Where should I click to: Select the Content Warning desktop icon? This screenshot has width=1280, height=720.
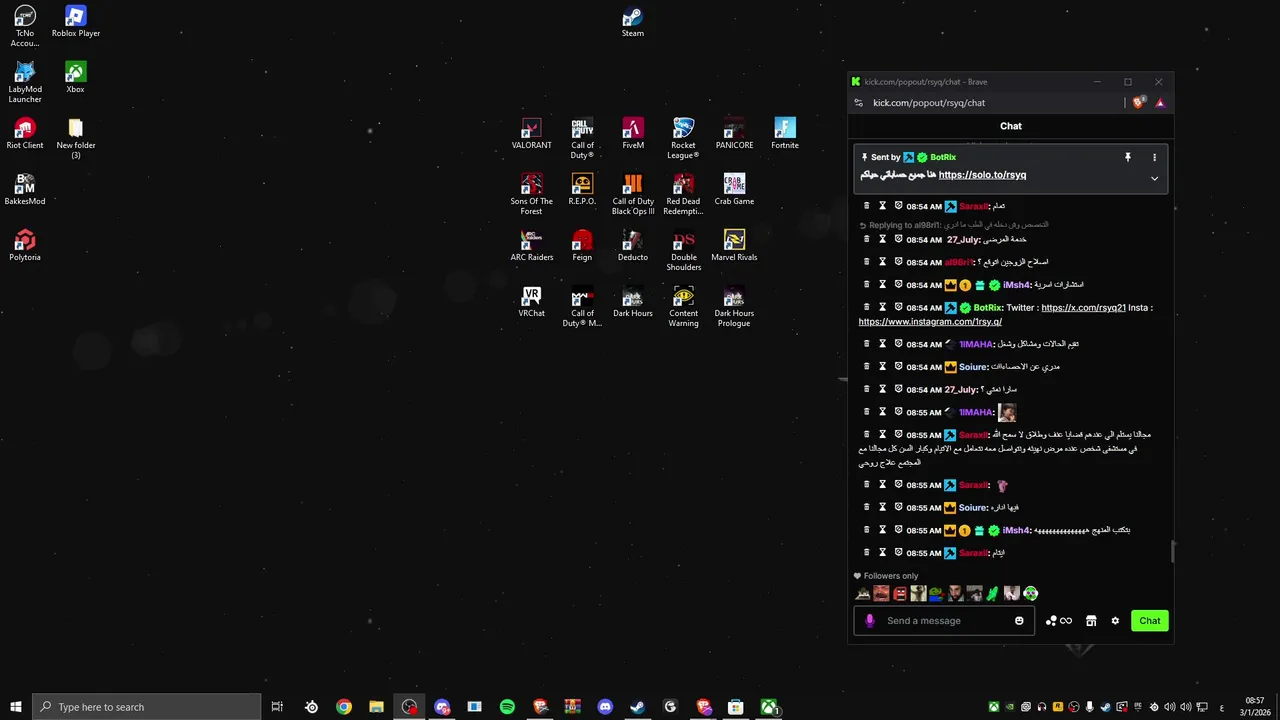(684, 307)
